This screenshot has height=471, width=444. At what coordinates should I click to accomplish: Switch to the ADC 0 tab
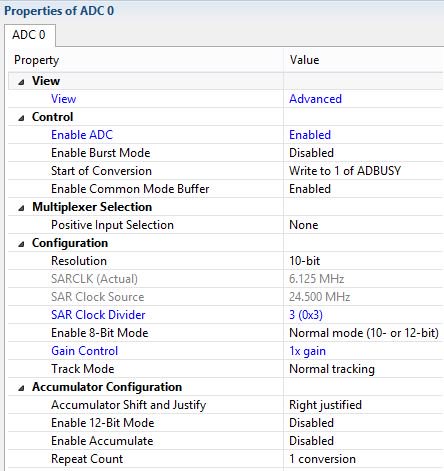click(x=29, y=35)
